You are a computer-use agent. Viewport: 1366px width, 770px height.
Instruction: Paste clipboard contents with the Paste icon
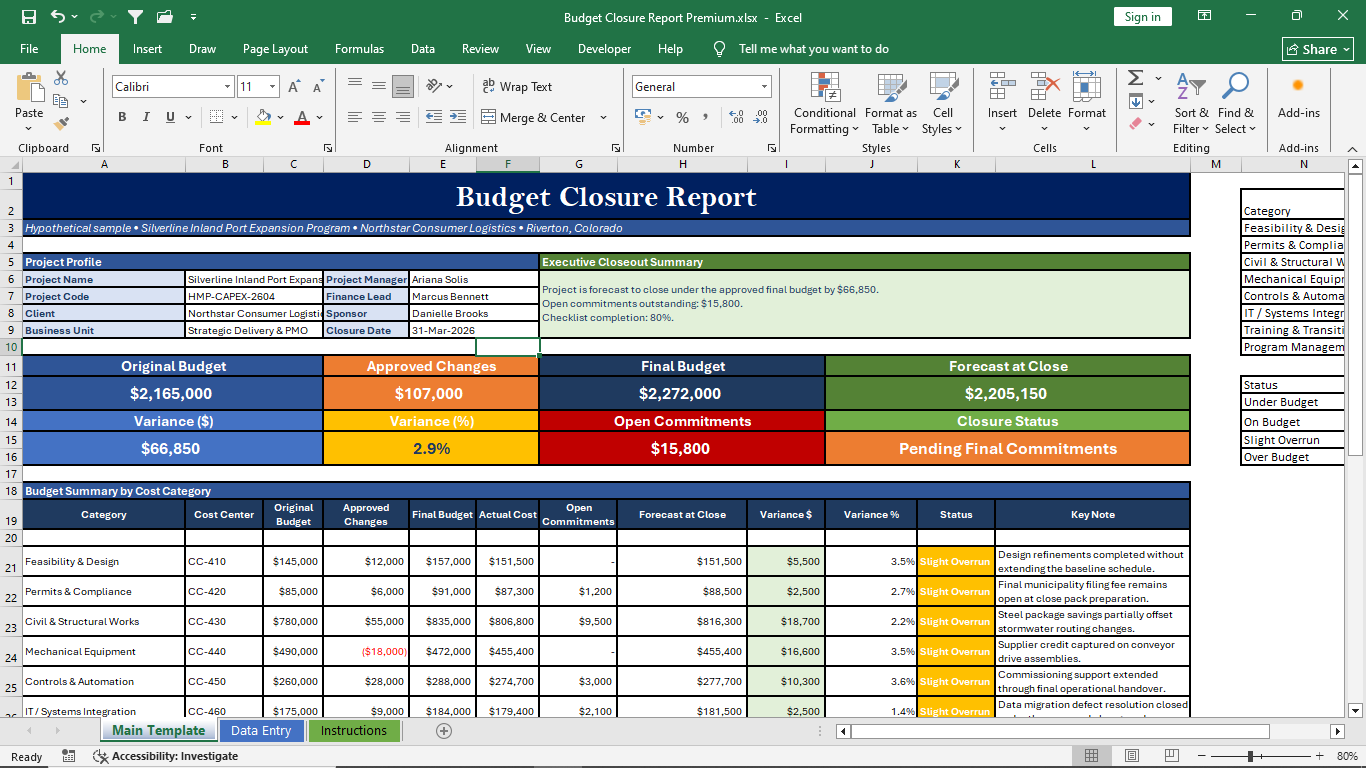[x=29, y=89]
